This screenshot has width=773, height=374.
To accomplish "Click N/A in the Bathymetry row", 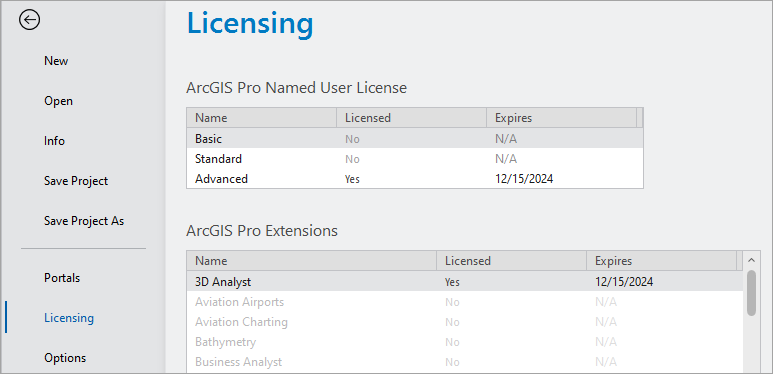I will click(606, 342).
